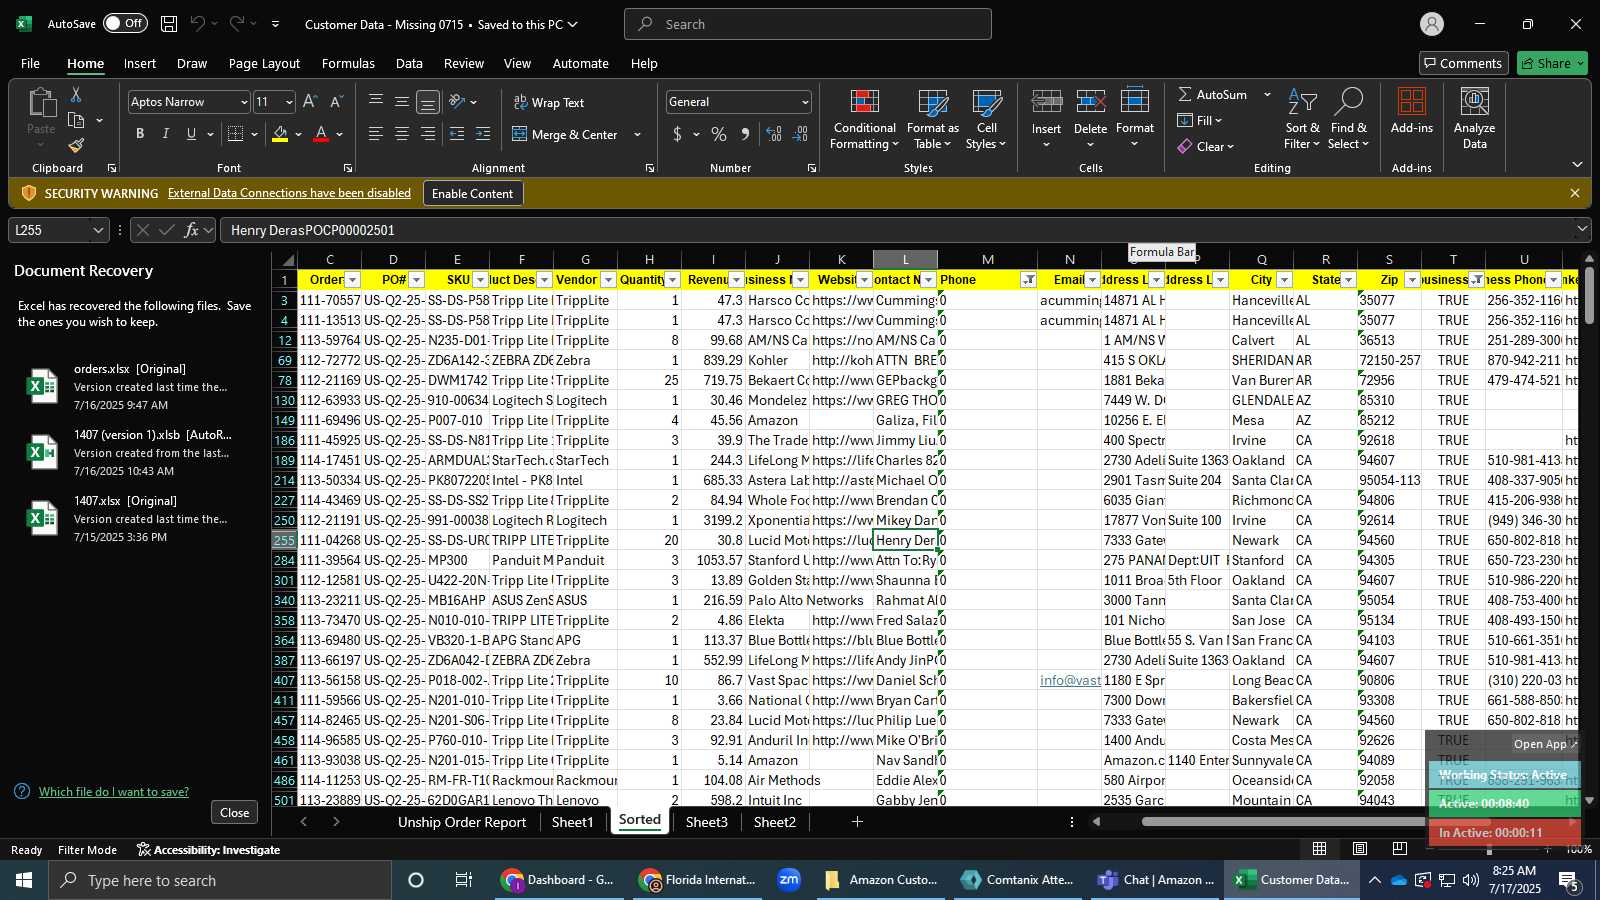Decrease font size icon
The width and height of the screenshot is (1600, 900).
(336, 102)
